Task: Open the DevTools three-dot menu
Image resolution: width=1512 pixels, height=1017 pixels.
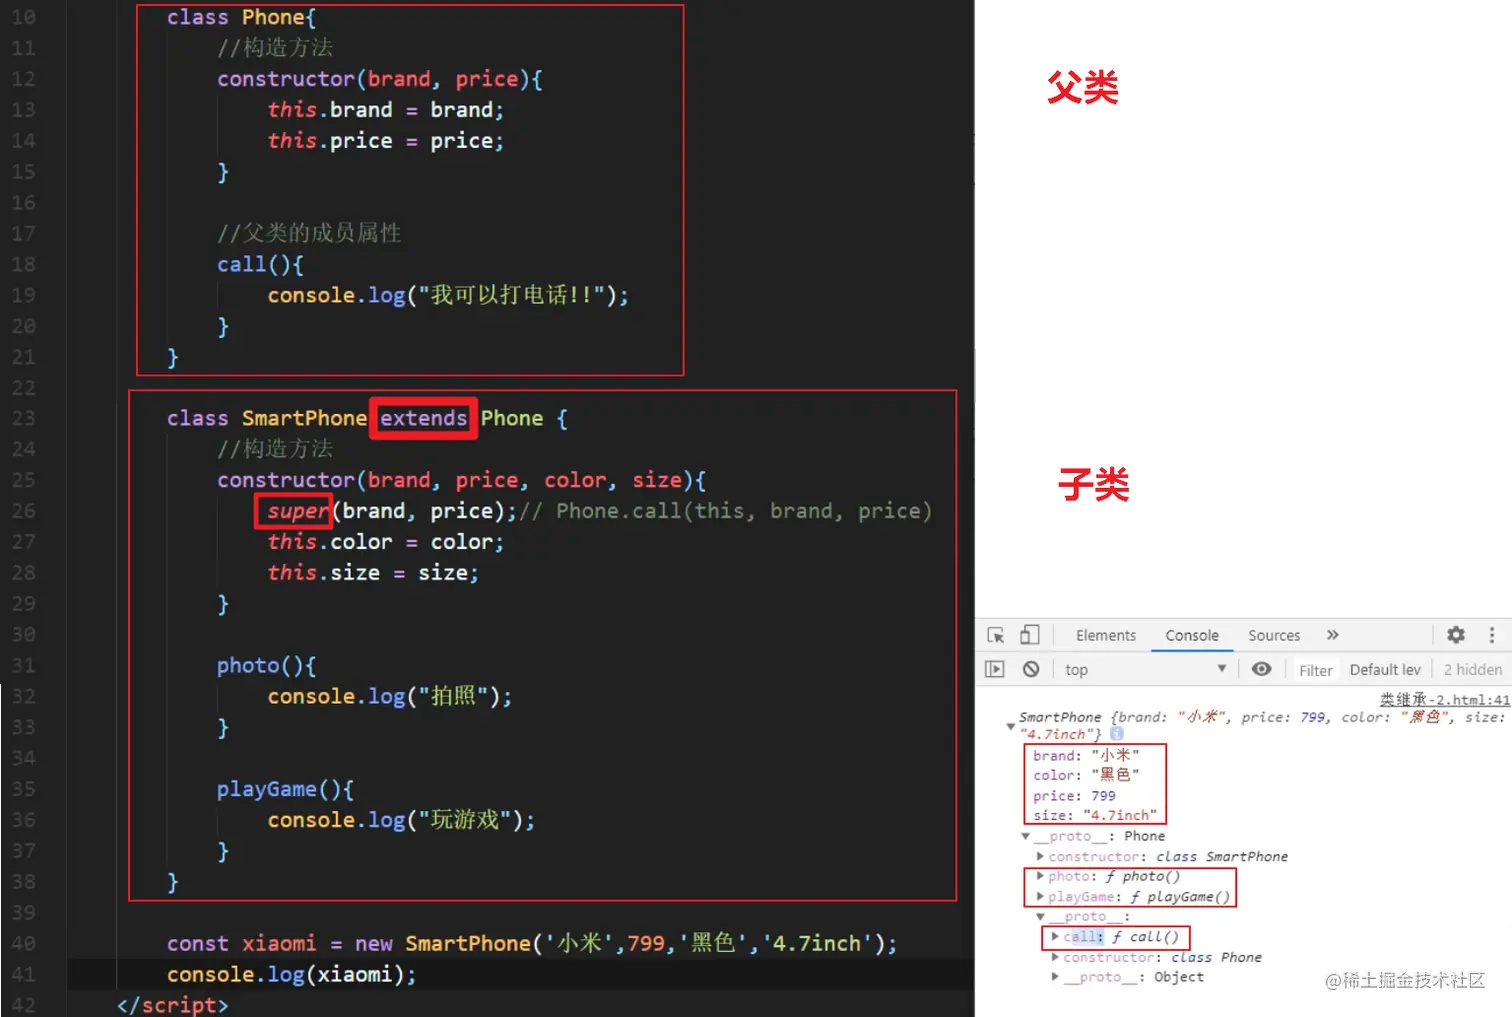Action: [1491, 635]
